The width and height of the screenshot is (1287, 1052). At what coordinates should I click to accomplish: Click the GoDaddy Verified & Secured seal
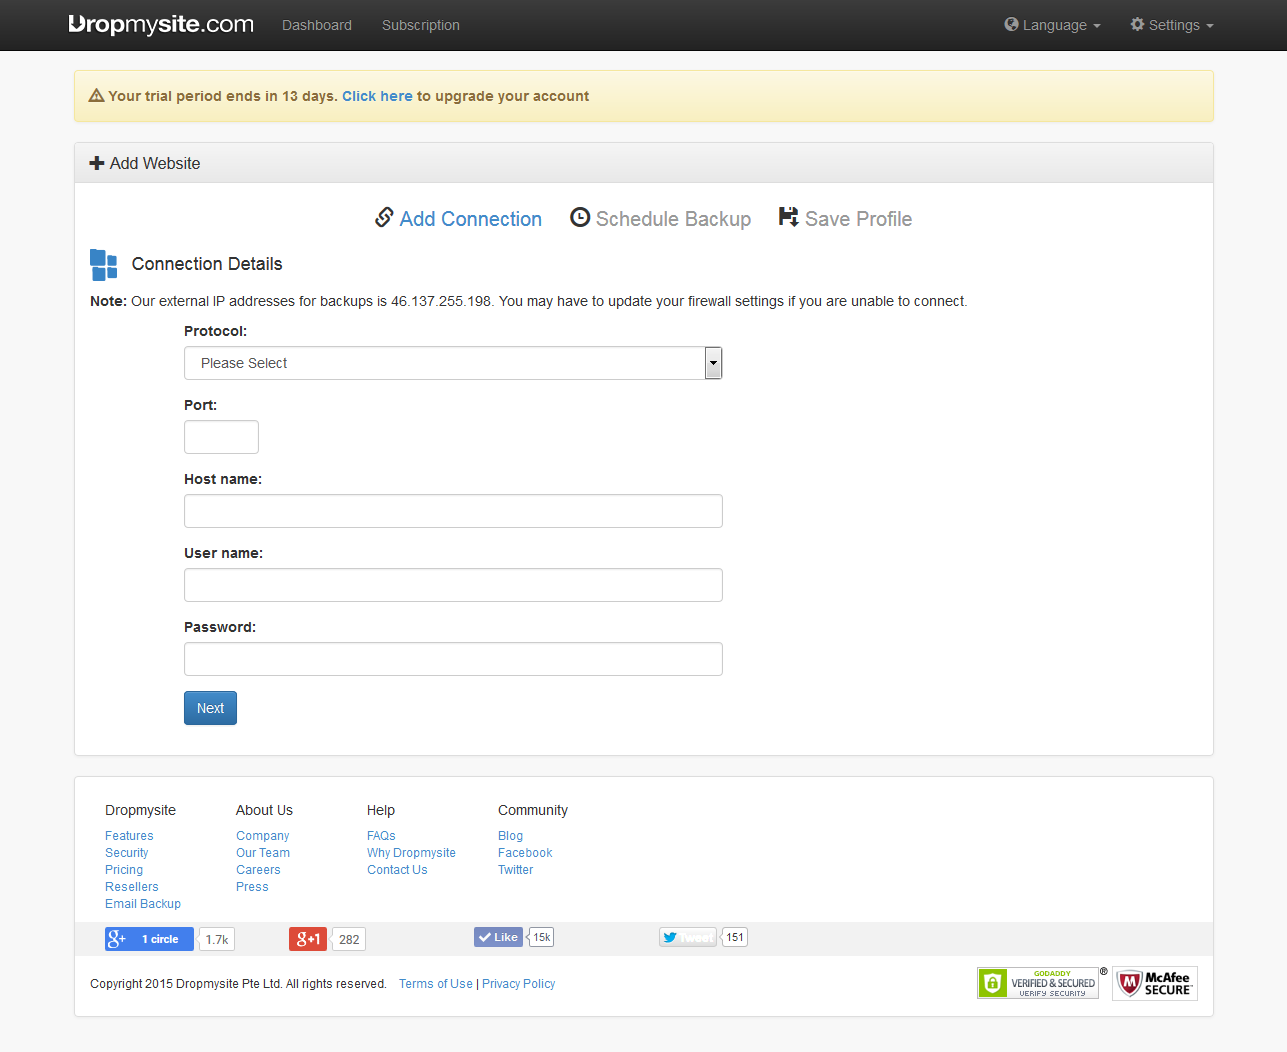point(1038,983)
